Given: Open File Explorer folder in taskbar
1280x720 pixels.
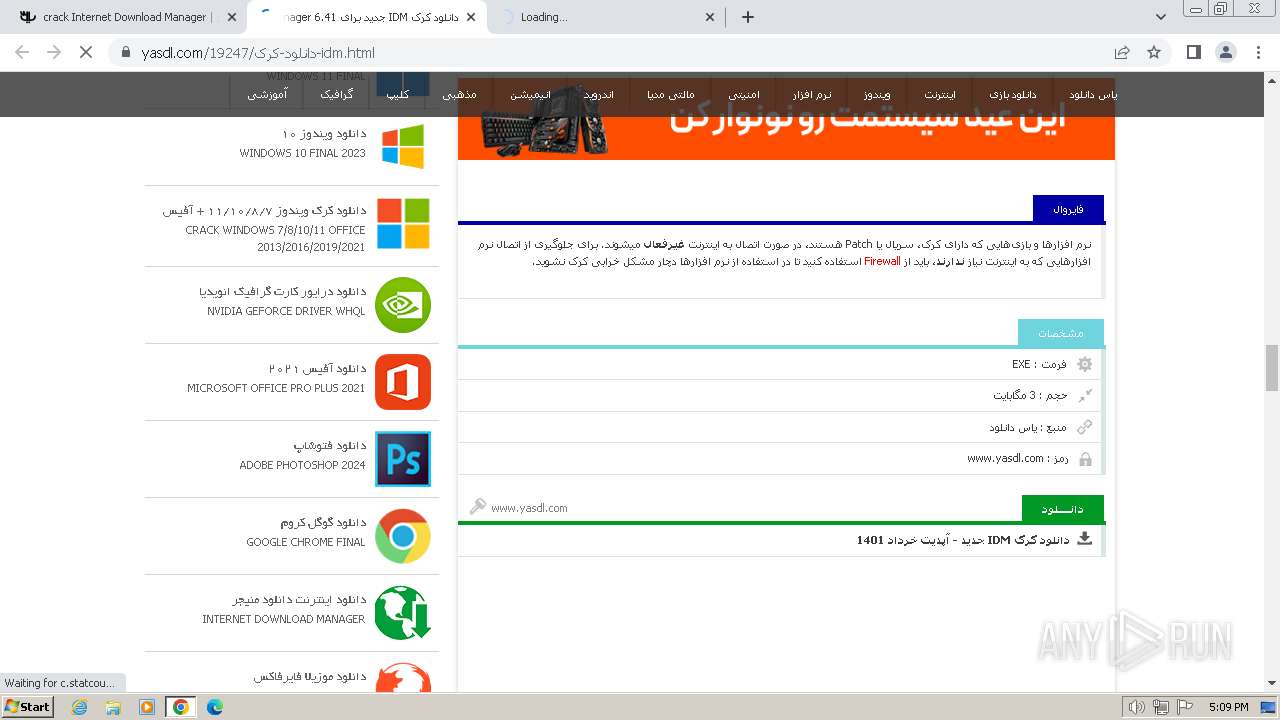Looking at the screenshot, I should coord(113,707).
